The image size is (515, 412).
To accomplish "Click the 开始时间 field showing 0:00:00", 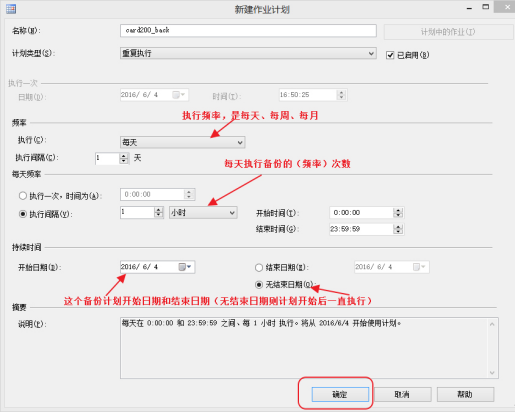I will click(x=361, y=213).
